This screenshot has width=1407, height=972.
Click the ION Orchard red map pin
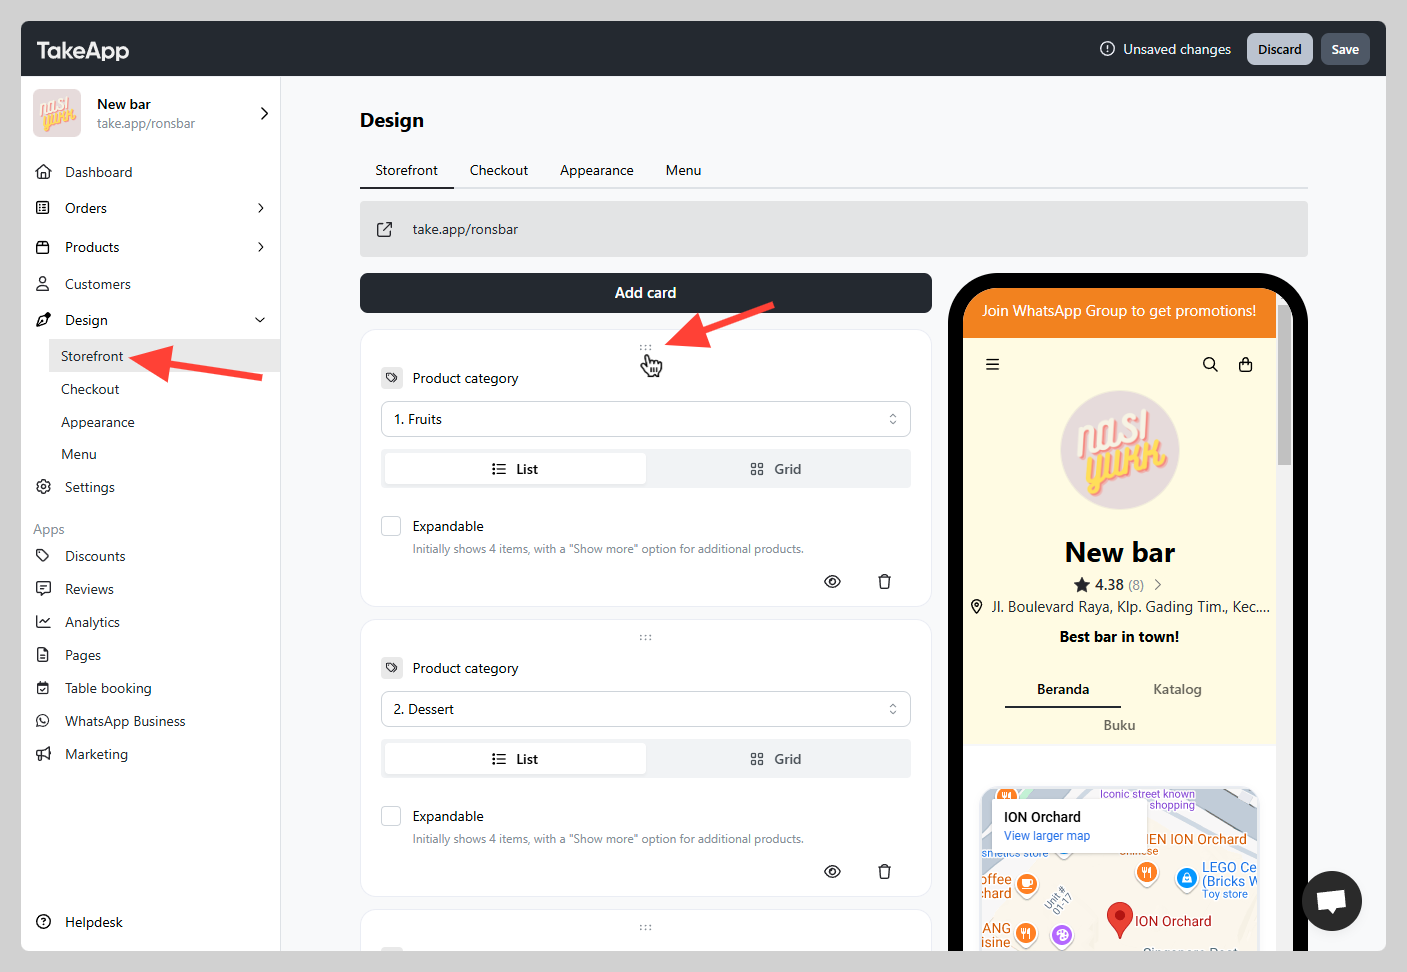[x=1120, y=920]
